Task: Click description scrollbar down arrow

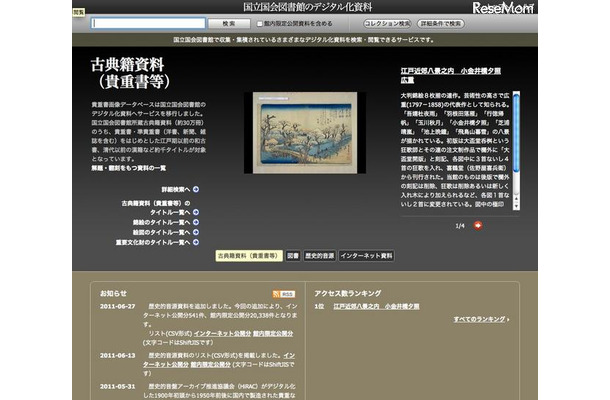Action: coord(516,207)
